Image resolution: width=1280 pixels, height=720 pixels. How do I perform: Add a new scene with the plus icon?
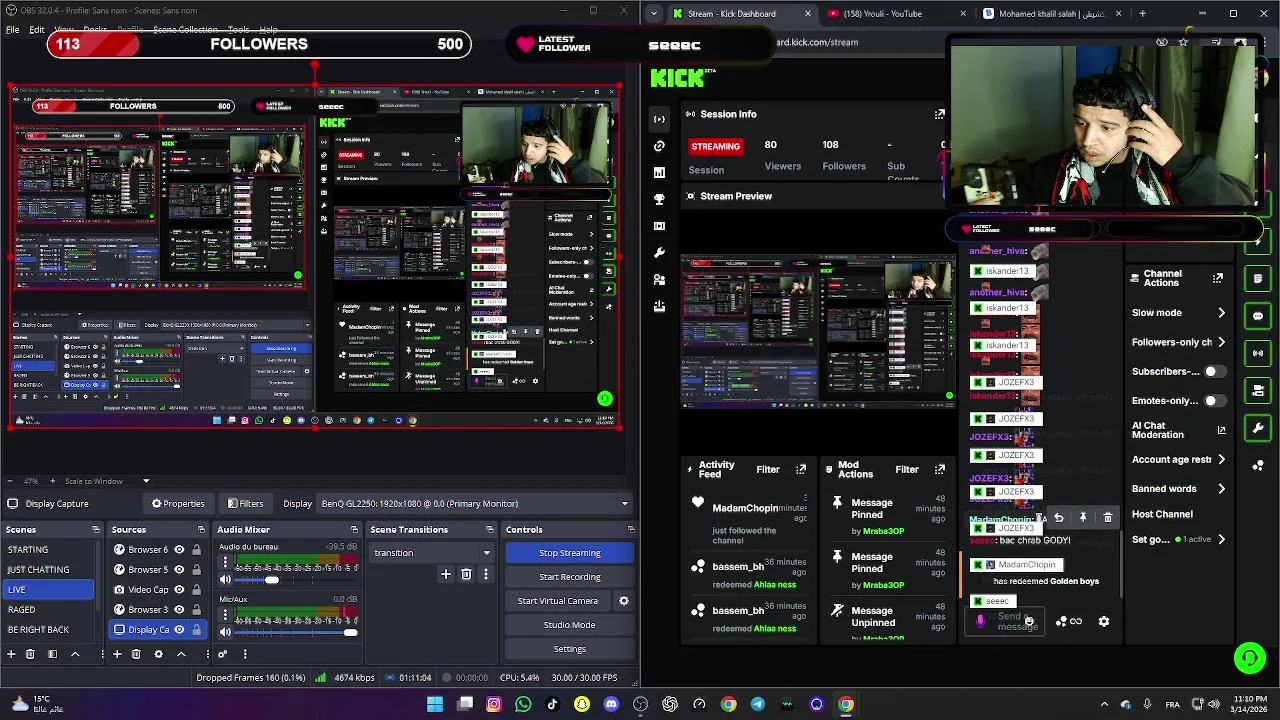click(11, 654)
